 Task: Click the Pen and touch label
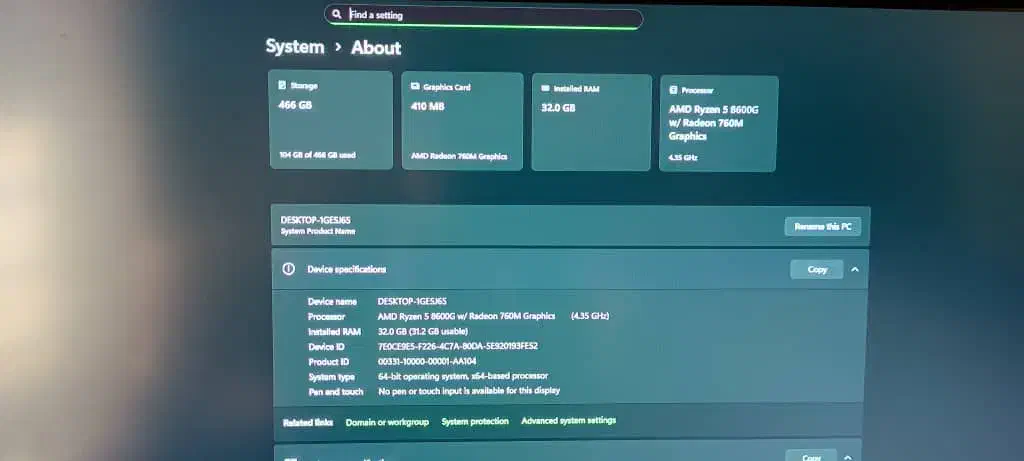click(x=336, y=392)
